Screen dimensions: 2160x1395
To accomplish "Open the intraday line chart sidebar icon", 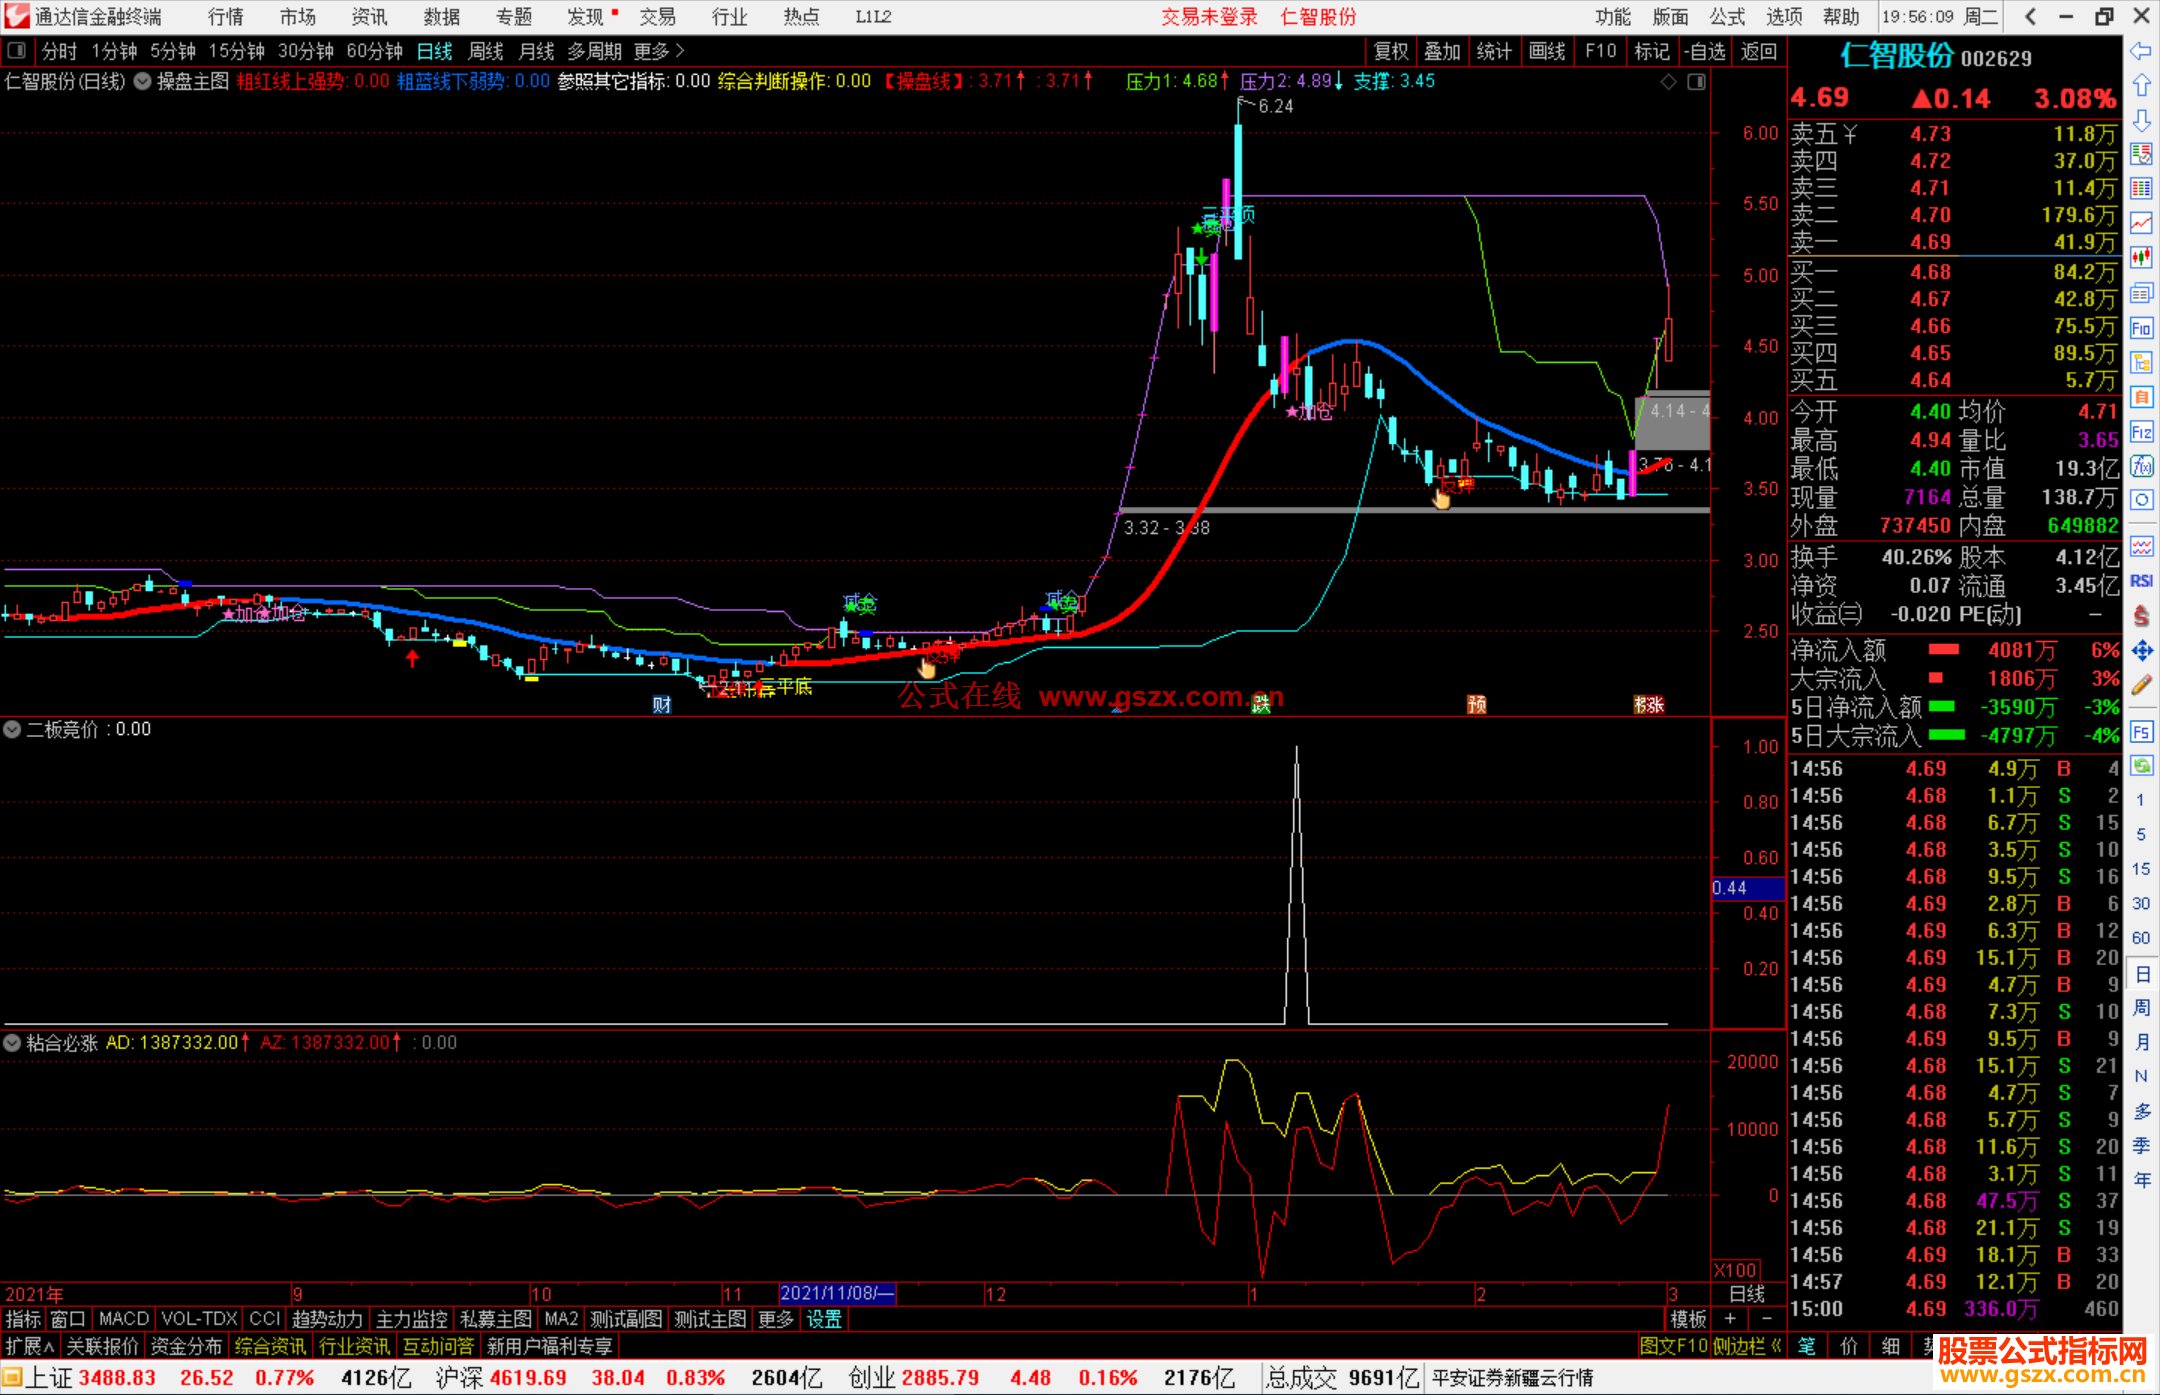I will (x=2141, y=223).
